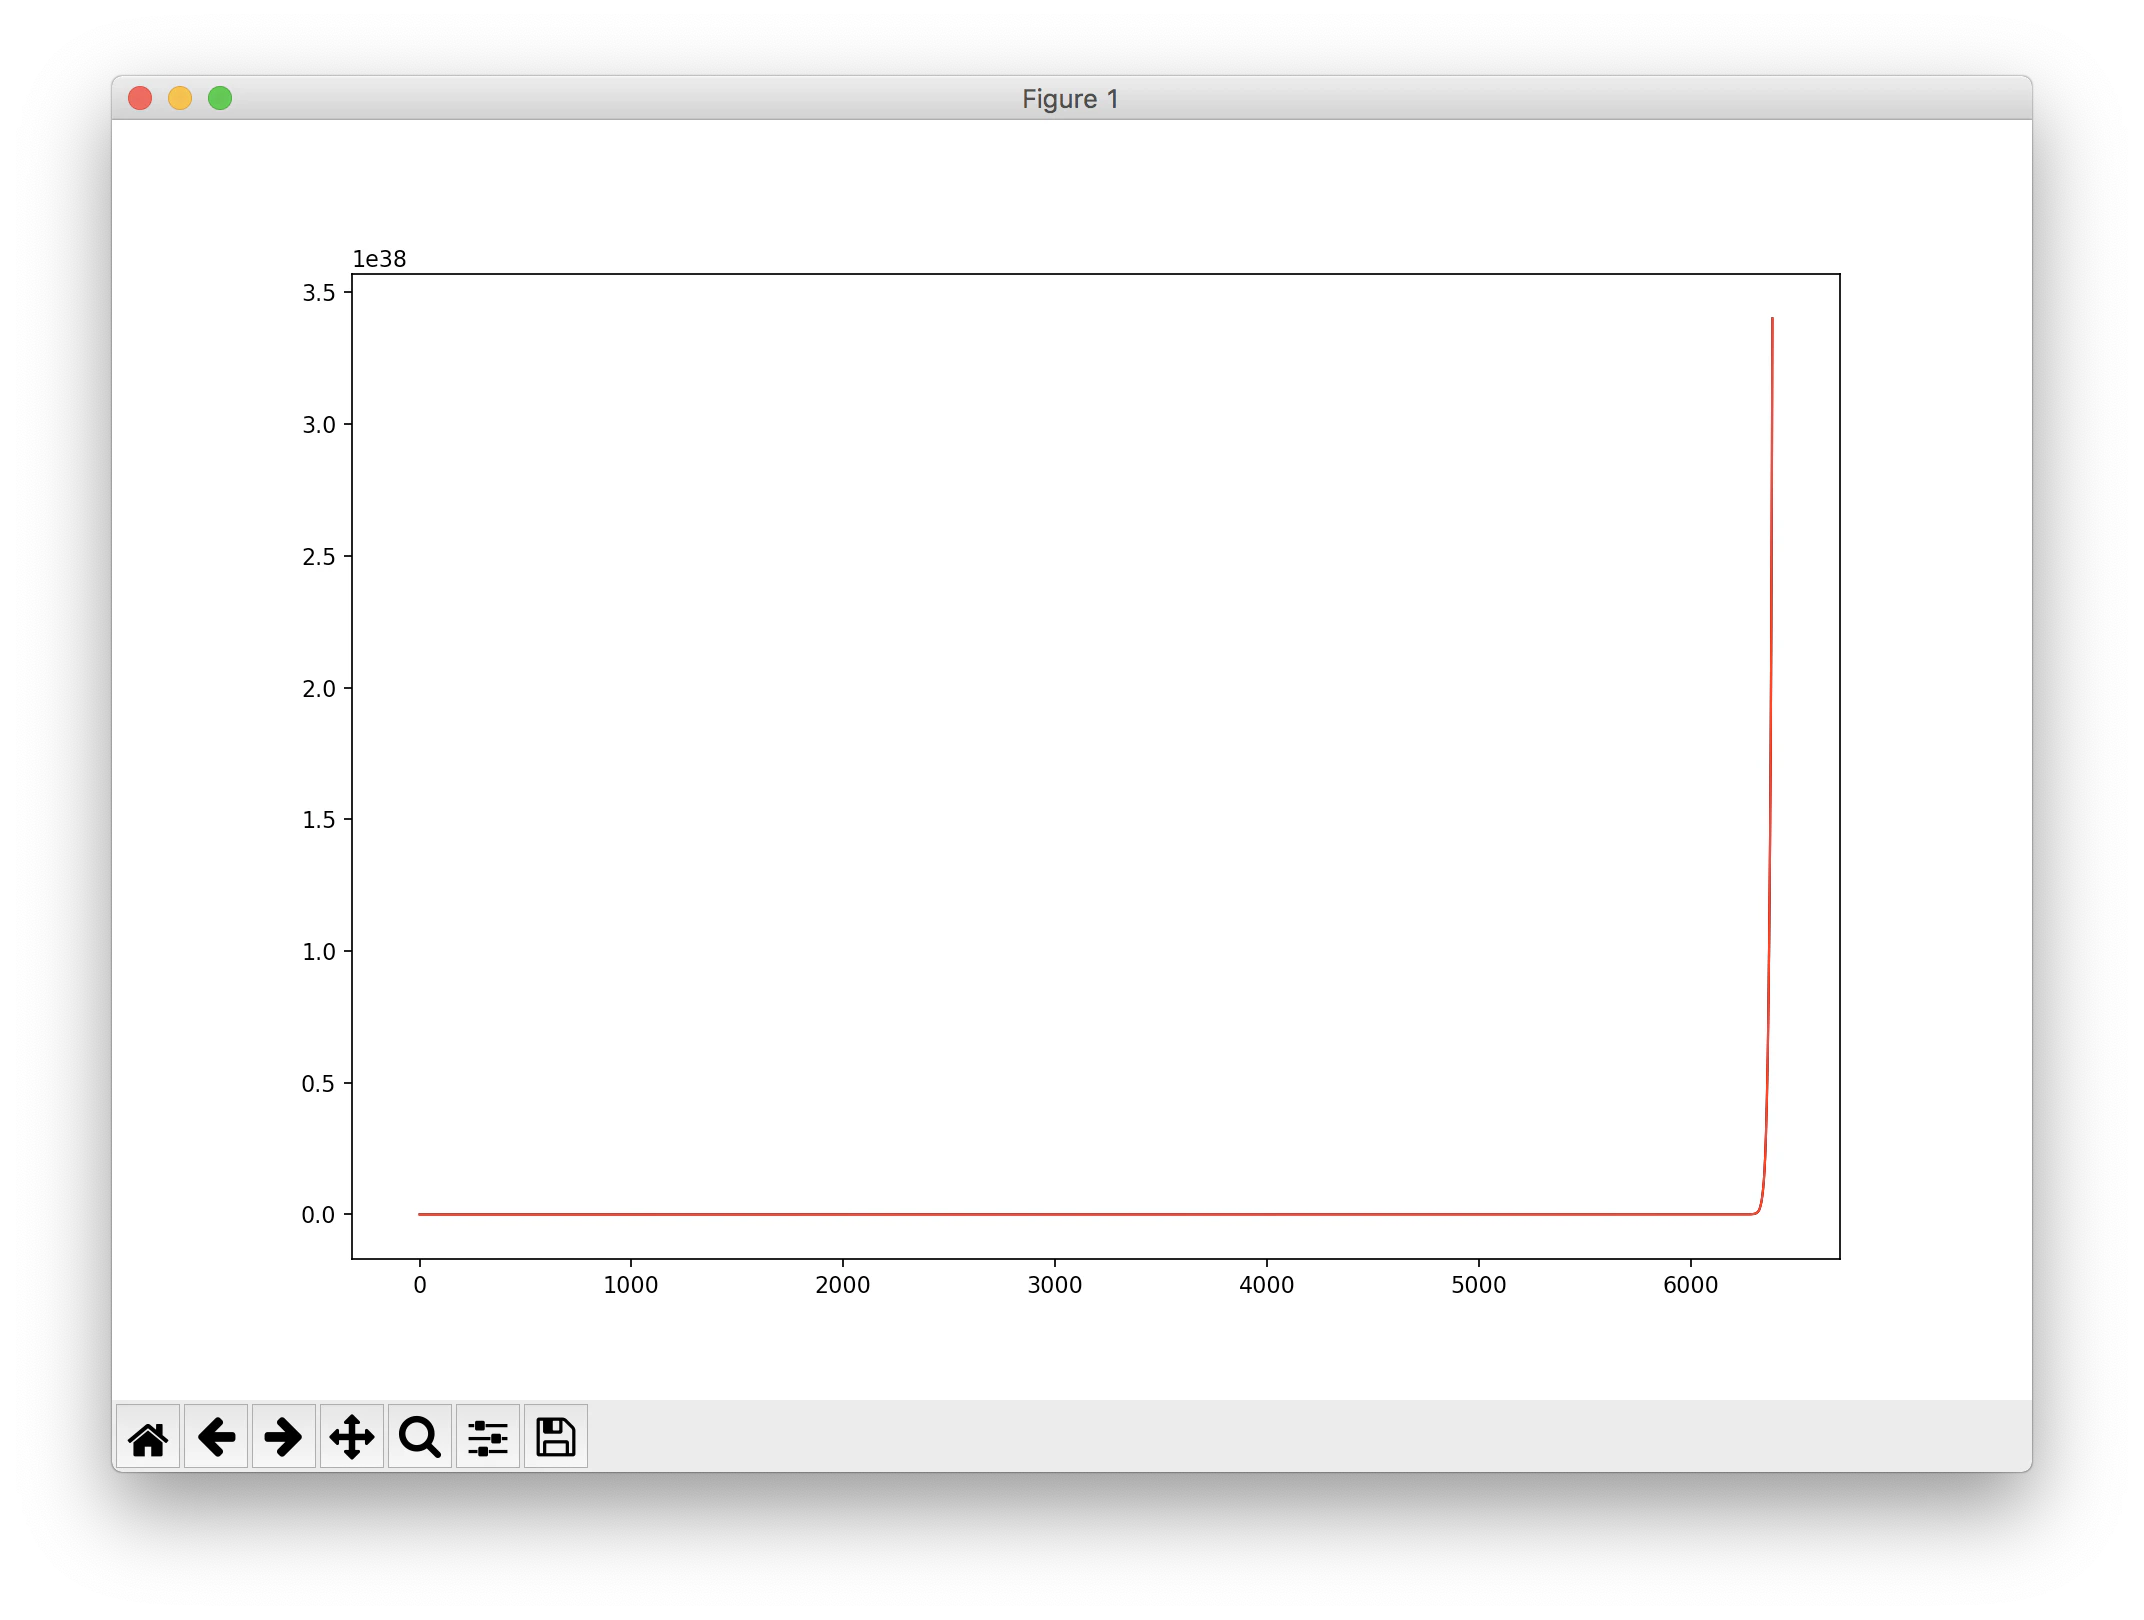This screenshot has width=2144, height=1620.
Task: Click the 3.5 y-axis tick label
Action: tap(319, 293)
